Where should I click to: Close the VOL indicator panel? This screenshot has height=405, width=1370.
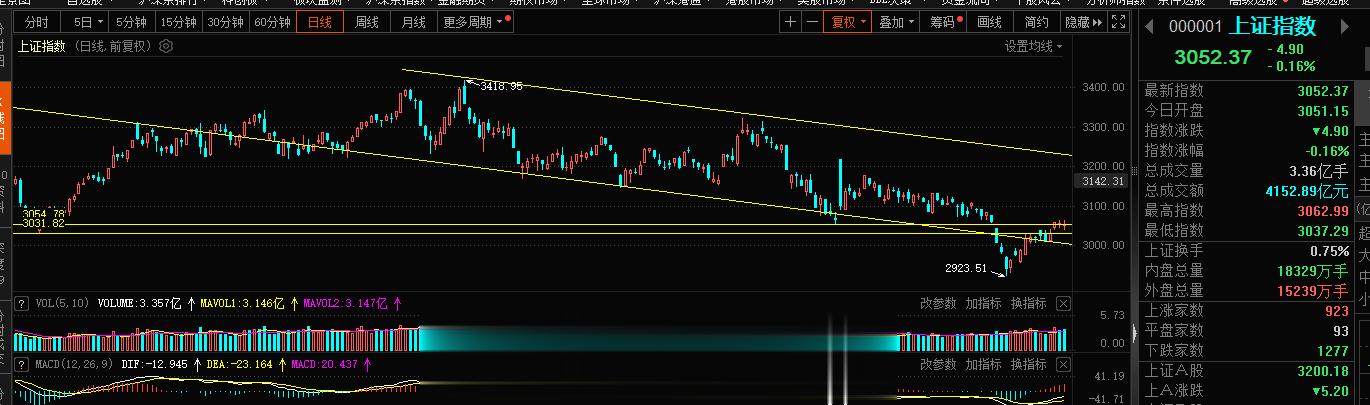coord(1063,303)
